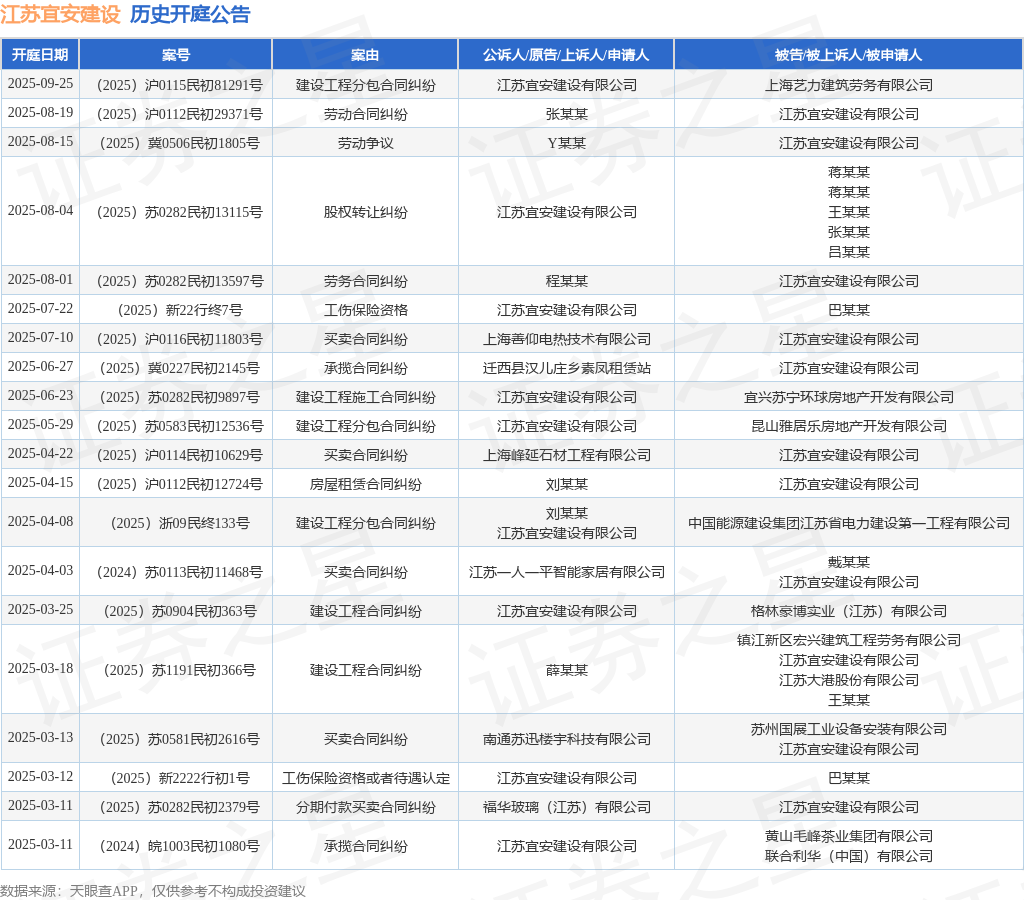Image resolution: width=1024 pixels, height=900 pixels.
Task: Click the 劳动争议 cause cell
Action: point(366,143)
